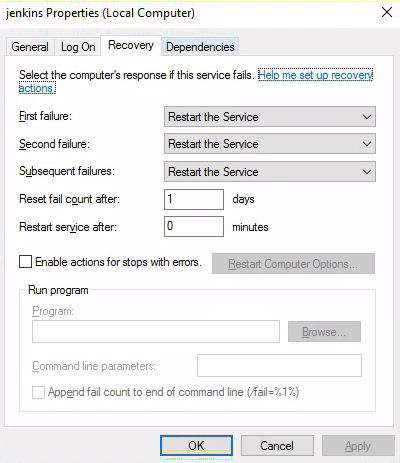The width and height of the screenshot is (400, 463).
Task: Expand the Subsequent failures dropdown
Action: [270, 172]
